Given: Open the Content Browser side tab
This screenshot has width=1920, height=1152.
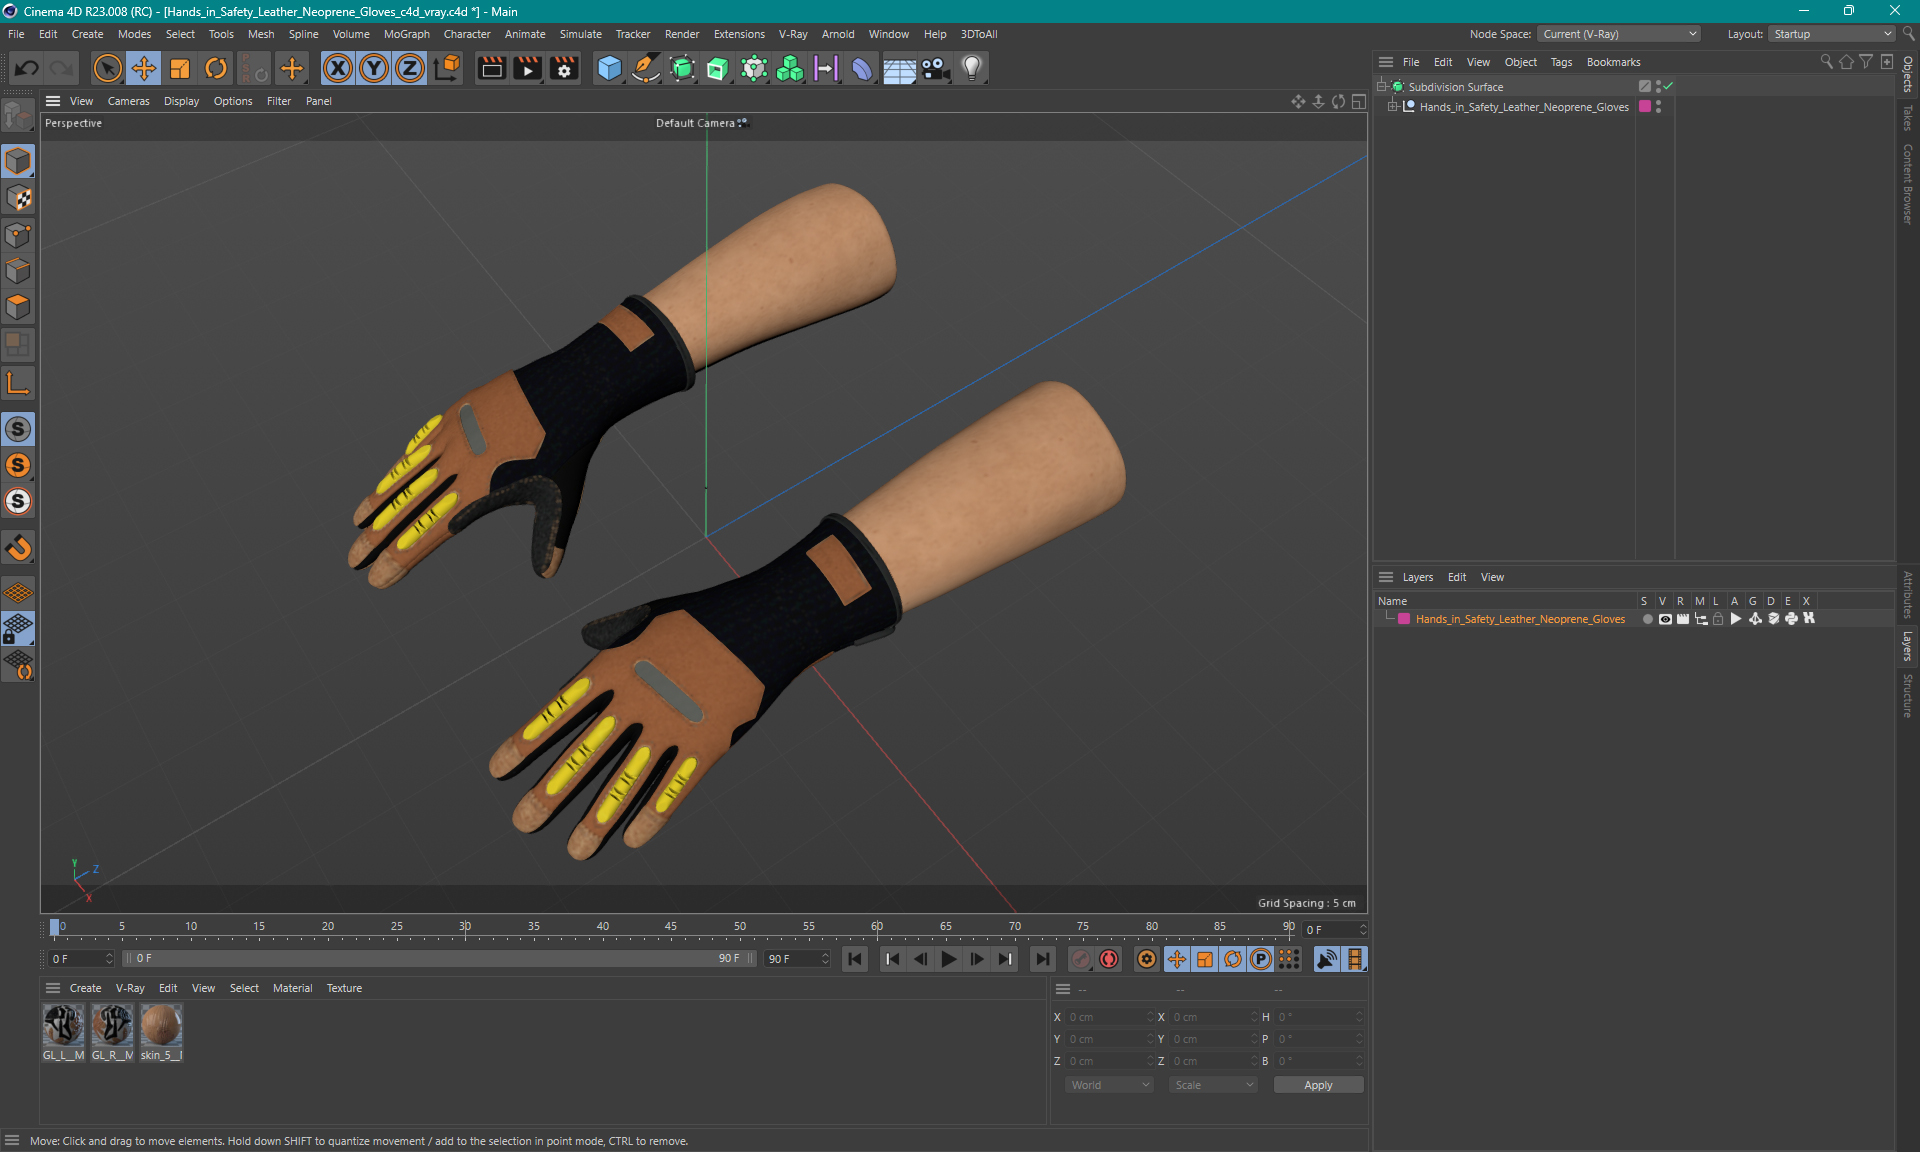Looking at the screenshot, I should pos(1908,184).
